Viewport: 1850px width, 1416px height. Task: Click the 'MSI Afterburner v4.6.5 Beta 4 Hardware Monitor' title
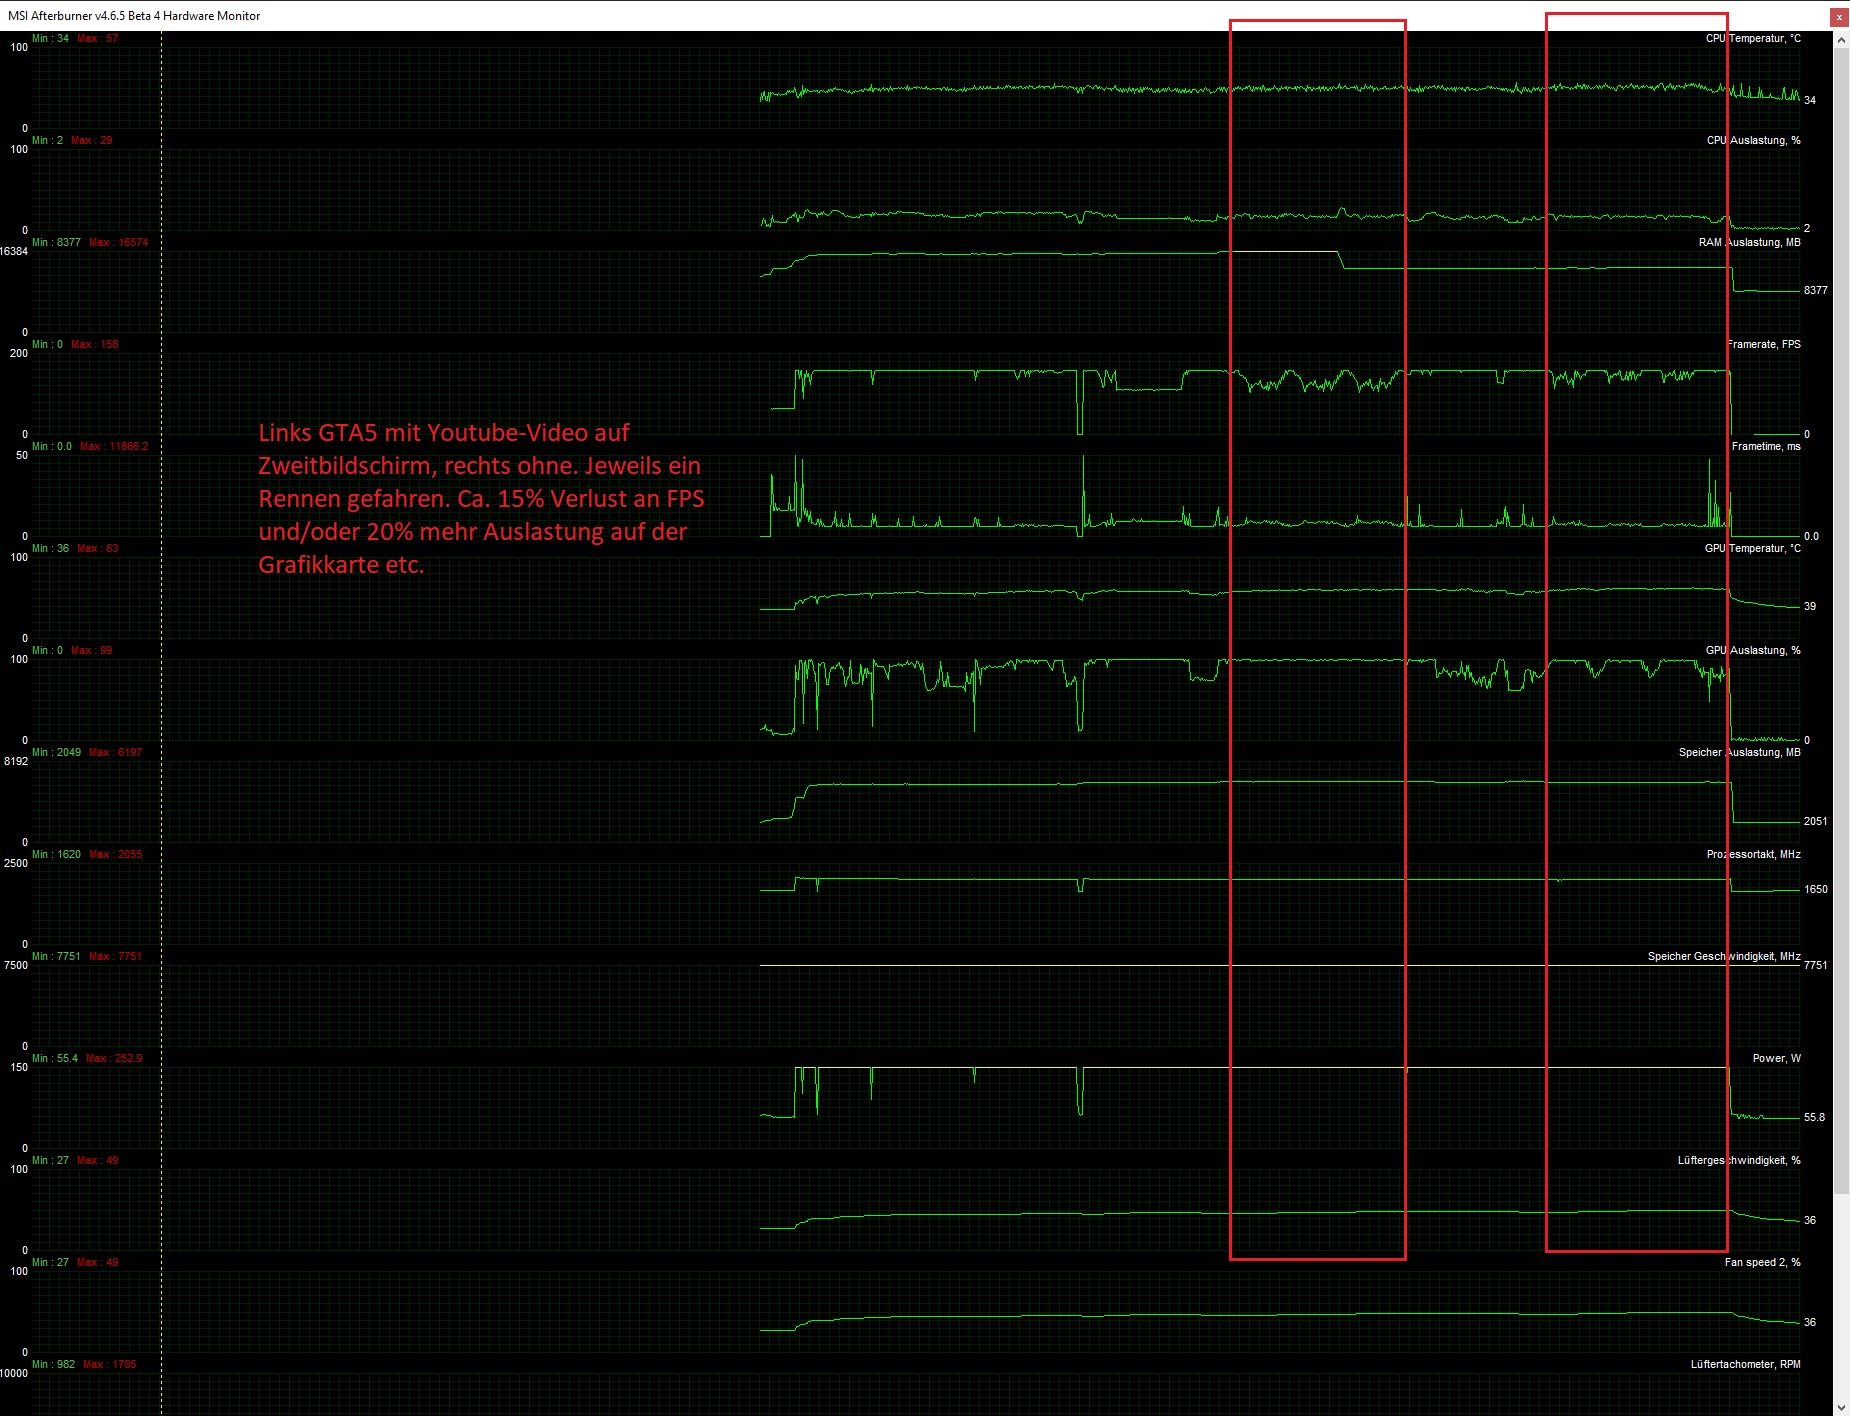pos(134,16)
